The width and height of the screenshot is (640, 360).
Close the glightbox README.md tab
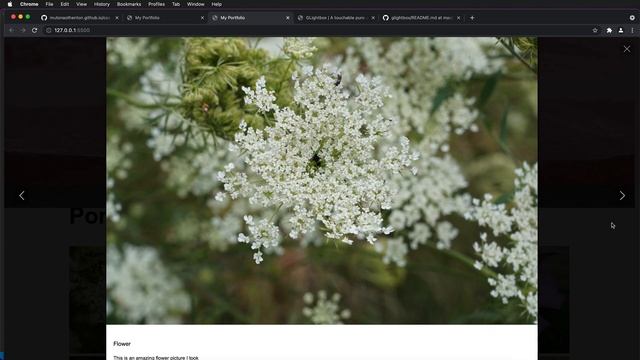tap(458, 18)
